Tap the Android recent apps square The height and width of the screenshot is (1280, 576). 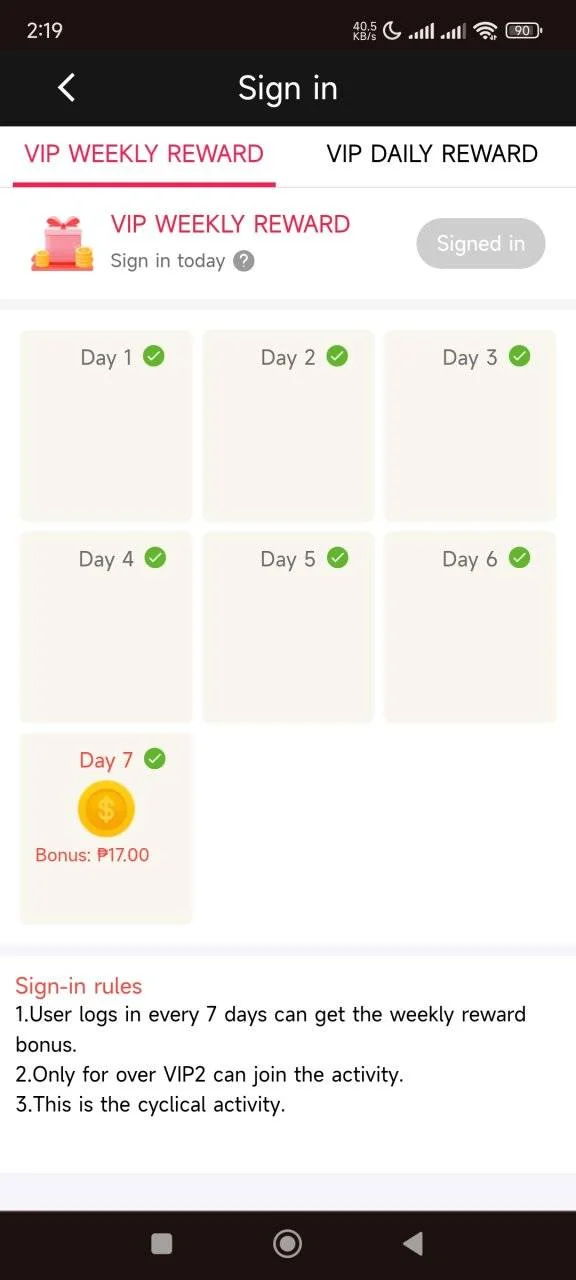click(161, 1243)
